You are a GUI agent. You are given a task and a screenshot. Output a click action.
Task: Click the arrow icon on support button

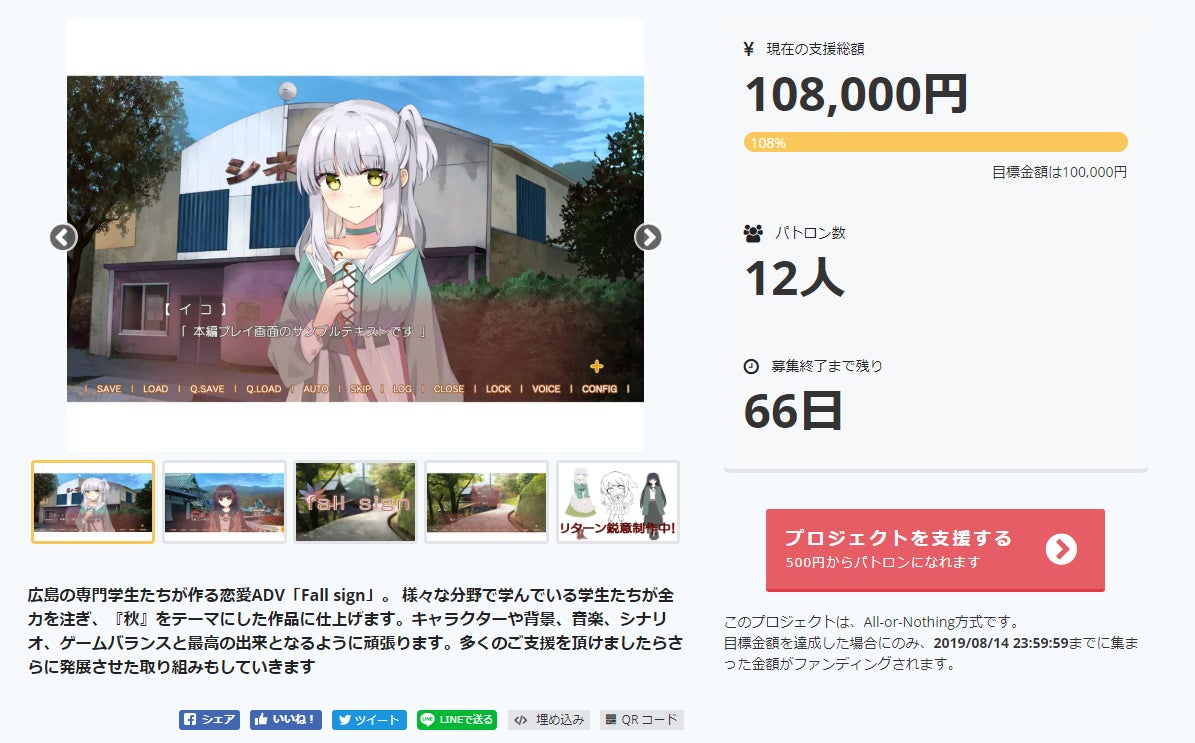pyautogui.click(x=1061, y=549)
